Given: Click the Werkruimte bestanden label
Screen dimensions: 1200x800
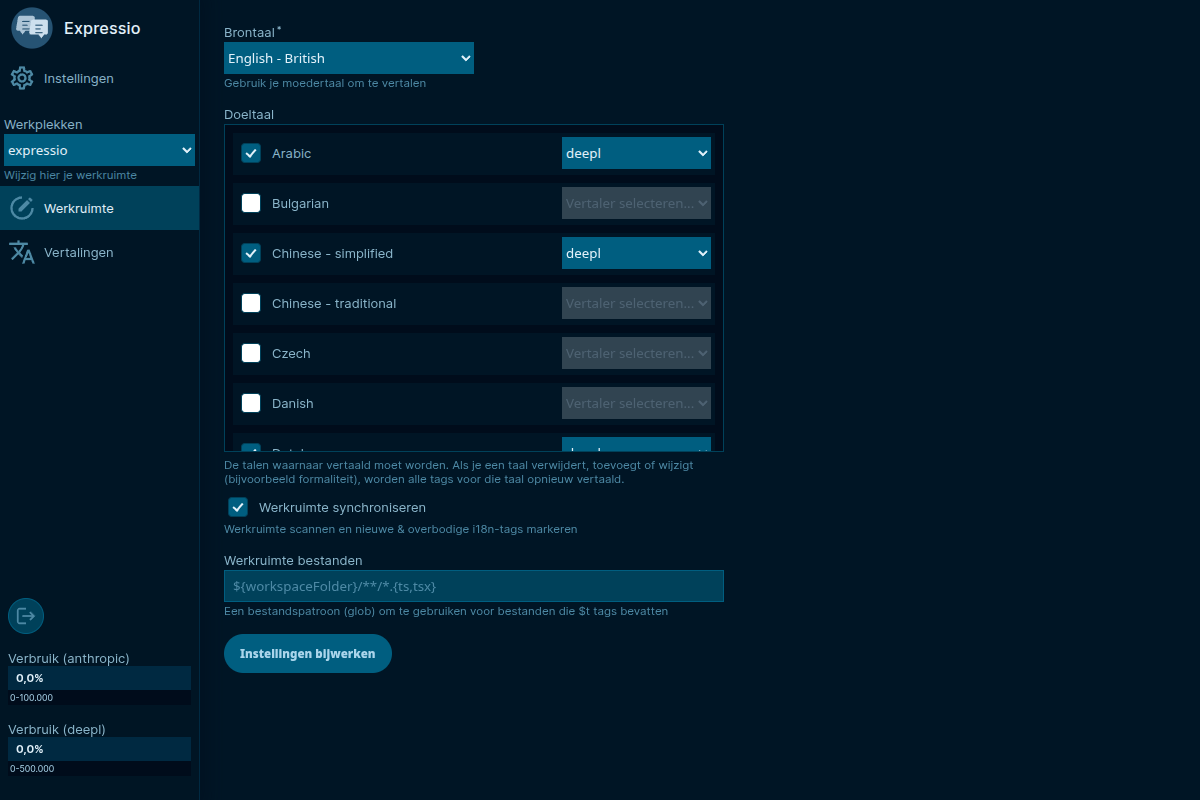Looking at the screenshot, I should point(293,560).
